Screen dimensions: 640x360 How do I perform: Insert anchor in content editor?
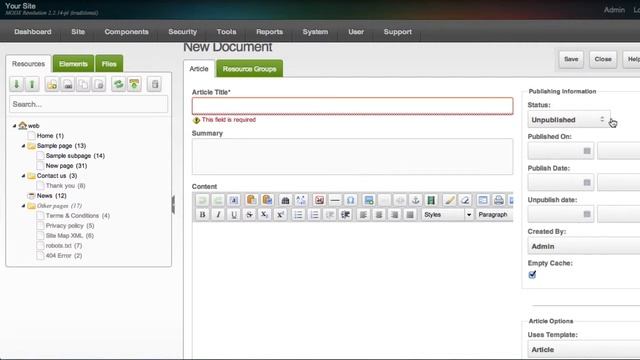click(415, 200)
